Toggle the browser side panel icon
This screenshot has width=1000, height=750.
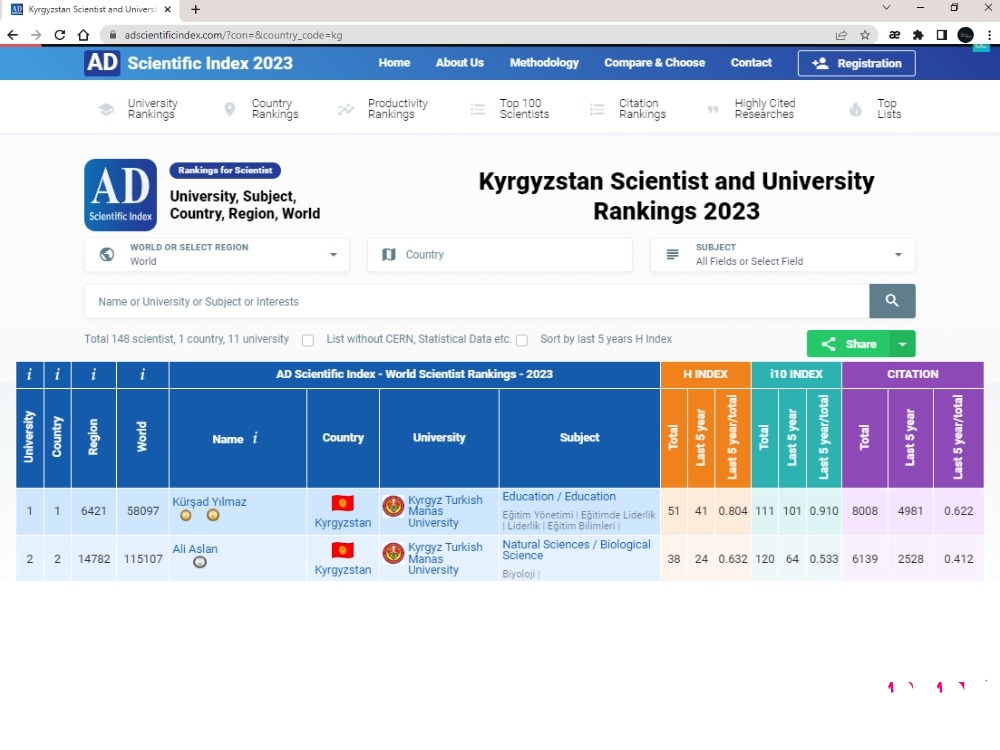tap(941, 35)
